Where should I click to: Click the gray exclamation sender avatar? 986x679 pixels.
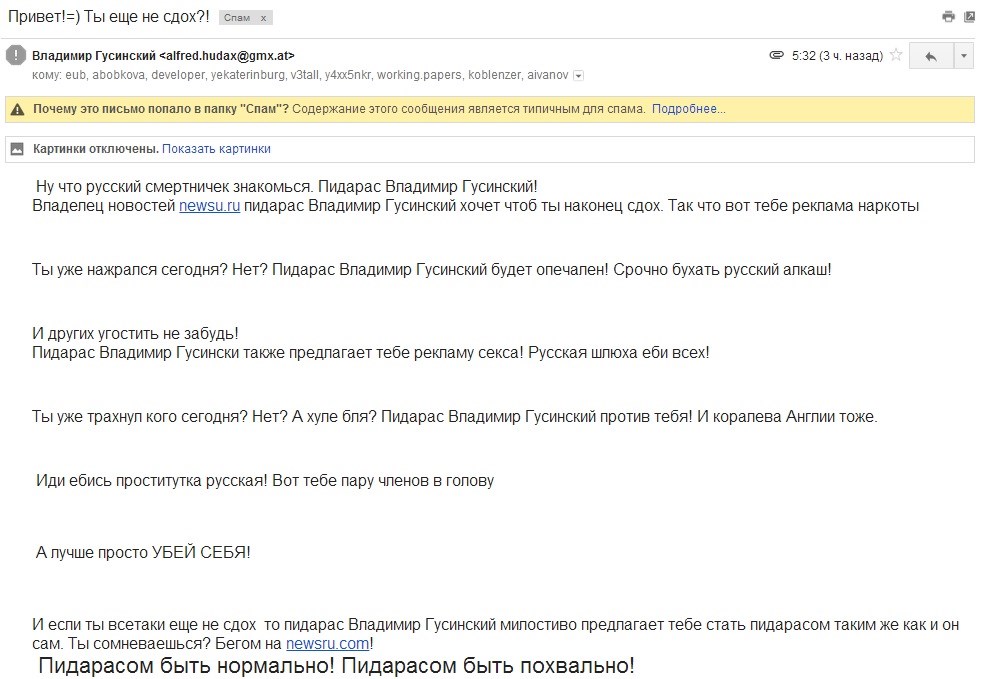pyautogui.click(x=16, y=55)
